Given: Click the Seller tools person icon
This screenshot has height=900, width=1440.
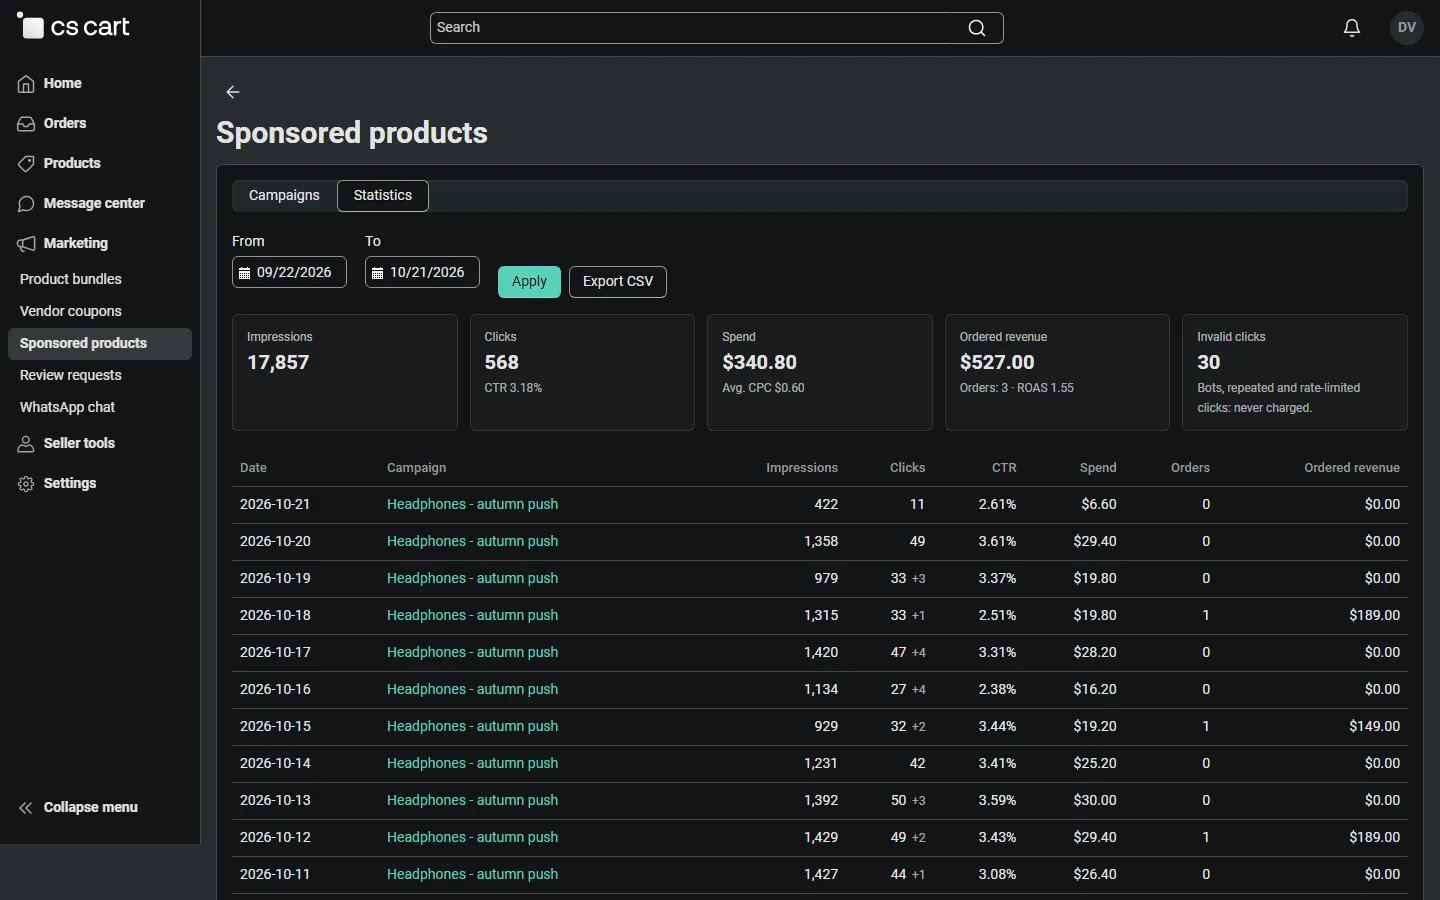Looking at the screenshot, I should [26, 444].
